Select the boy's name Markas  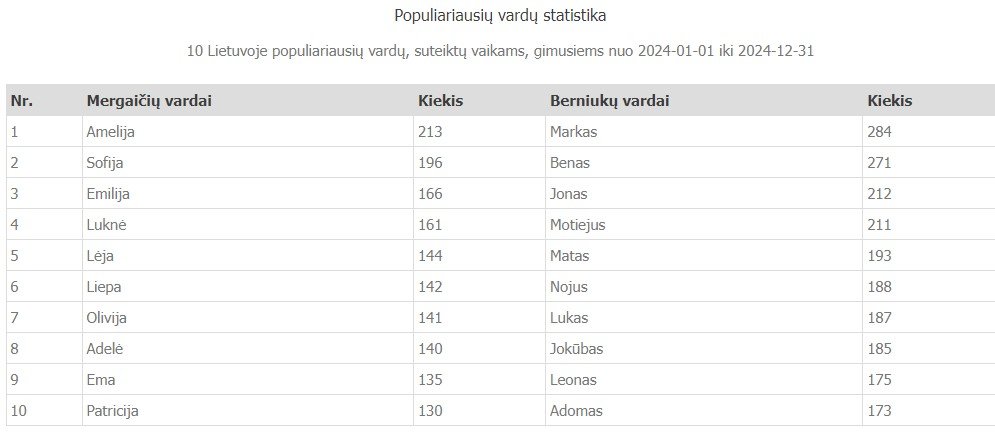click(x=574, y=132)
